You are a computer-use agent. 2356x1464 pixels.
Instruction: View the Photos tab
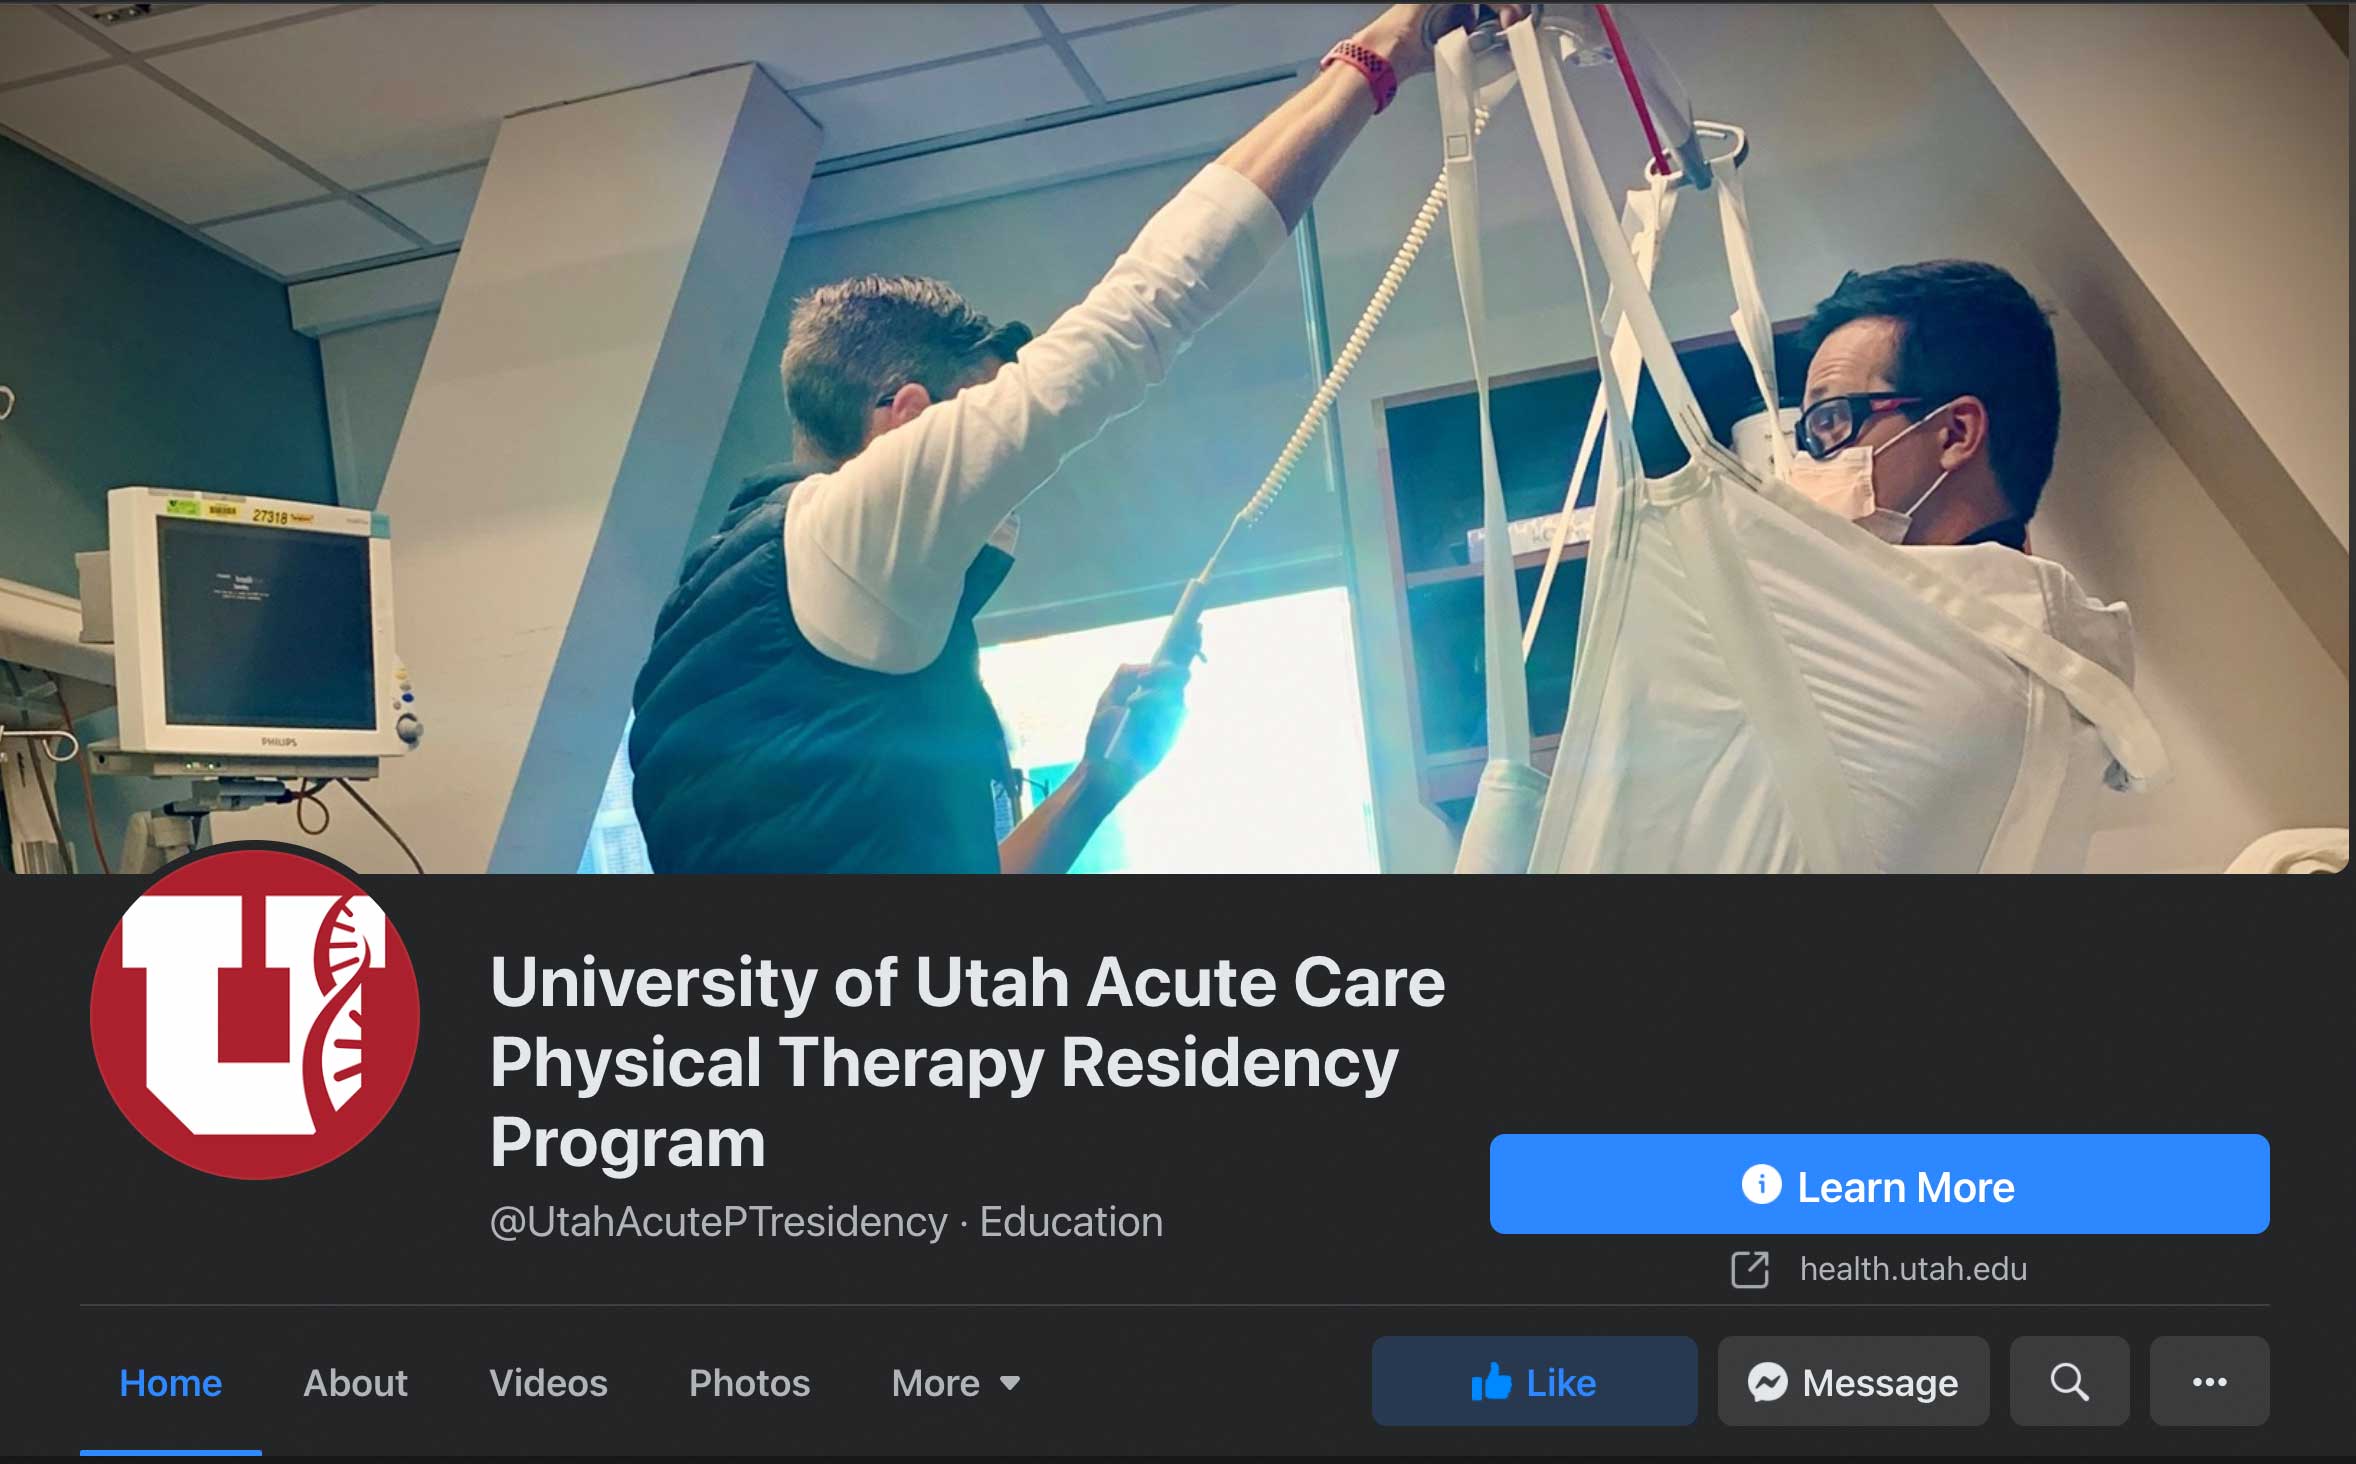tap(749, 1383)
